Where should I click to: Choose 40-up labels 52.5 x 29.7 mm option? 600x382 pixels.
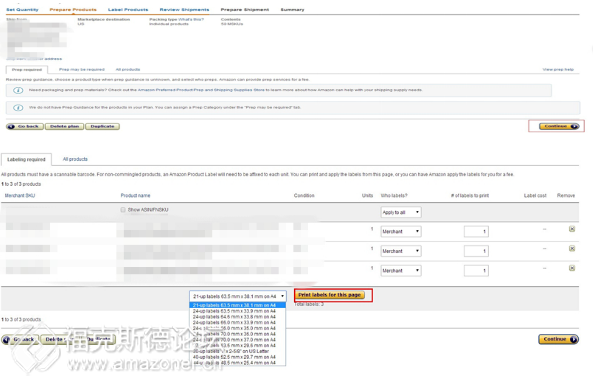[x=238, y=357]
